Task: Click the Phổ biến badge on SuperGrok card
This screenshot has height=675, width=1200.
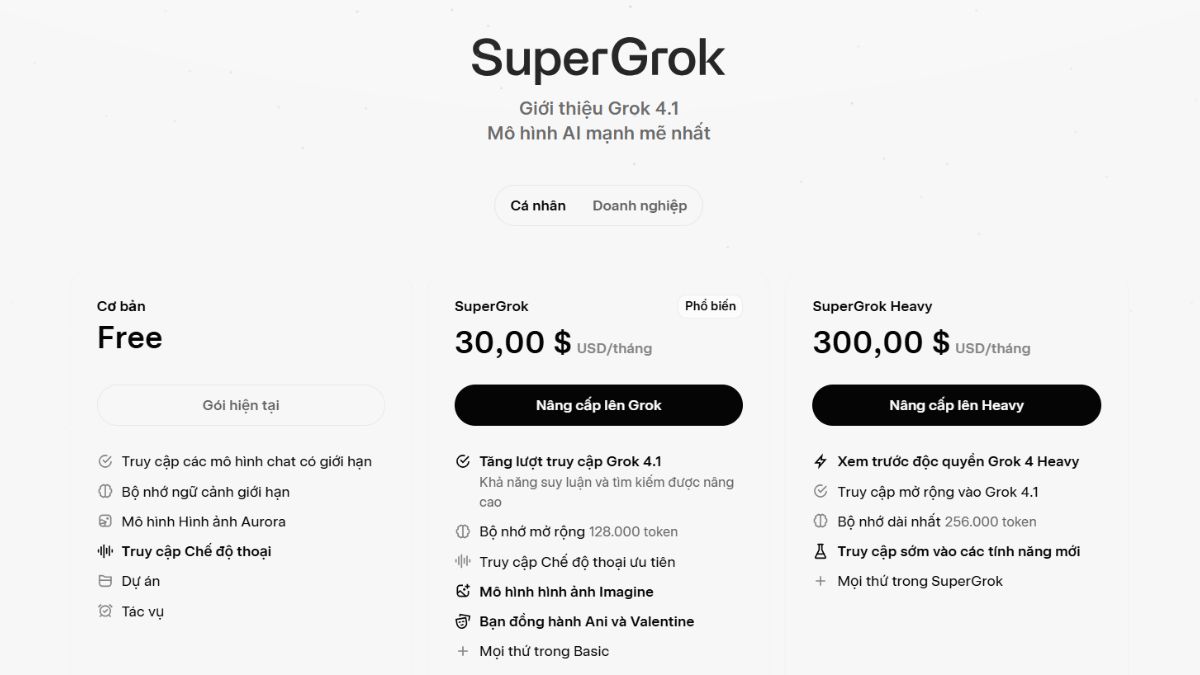Action: [711, 306]
